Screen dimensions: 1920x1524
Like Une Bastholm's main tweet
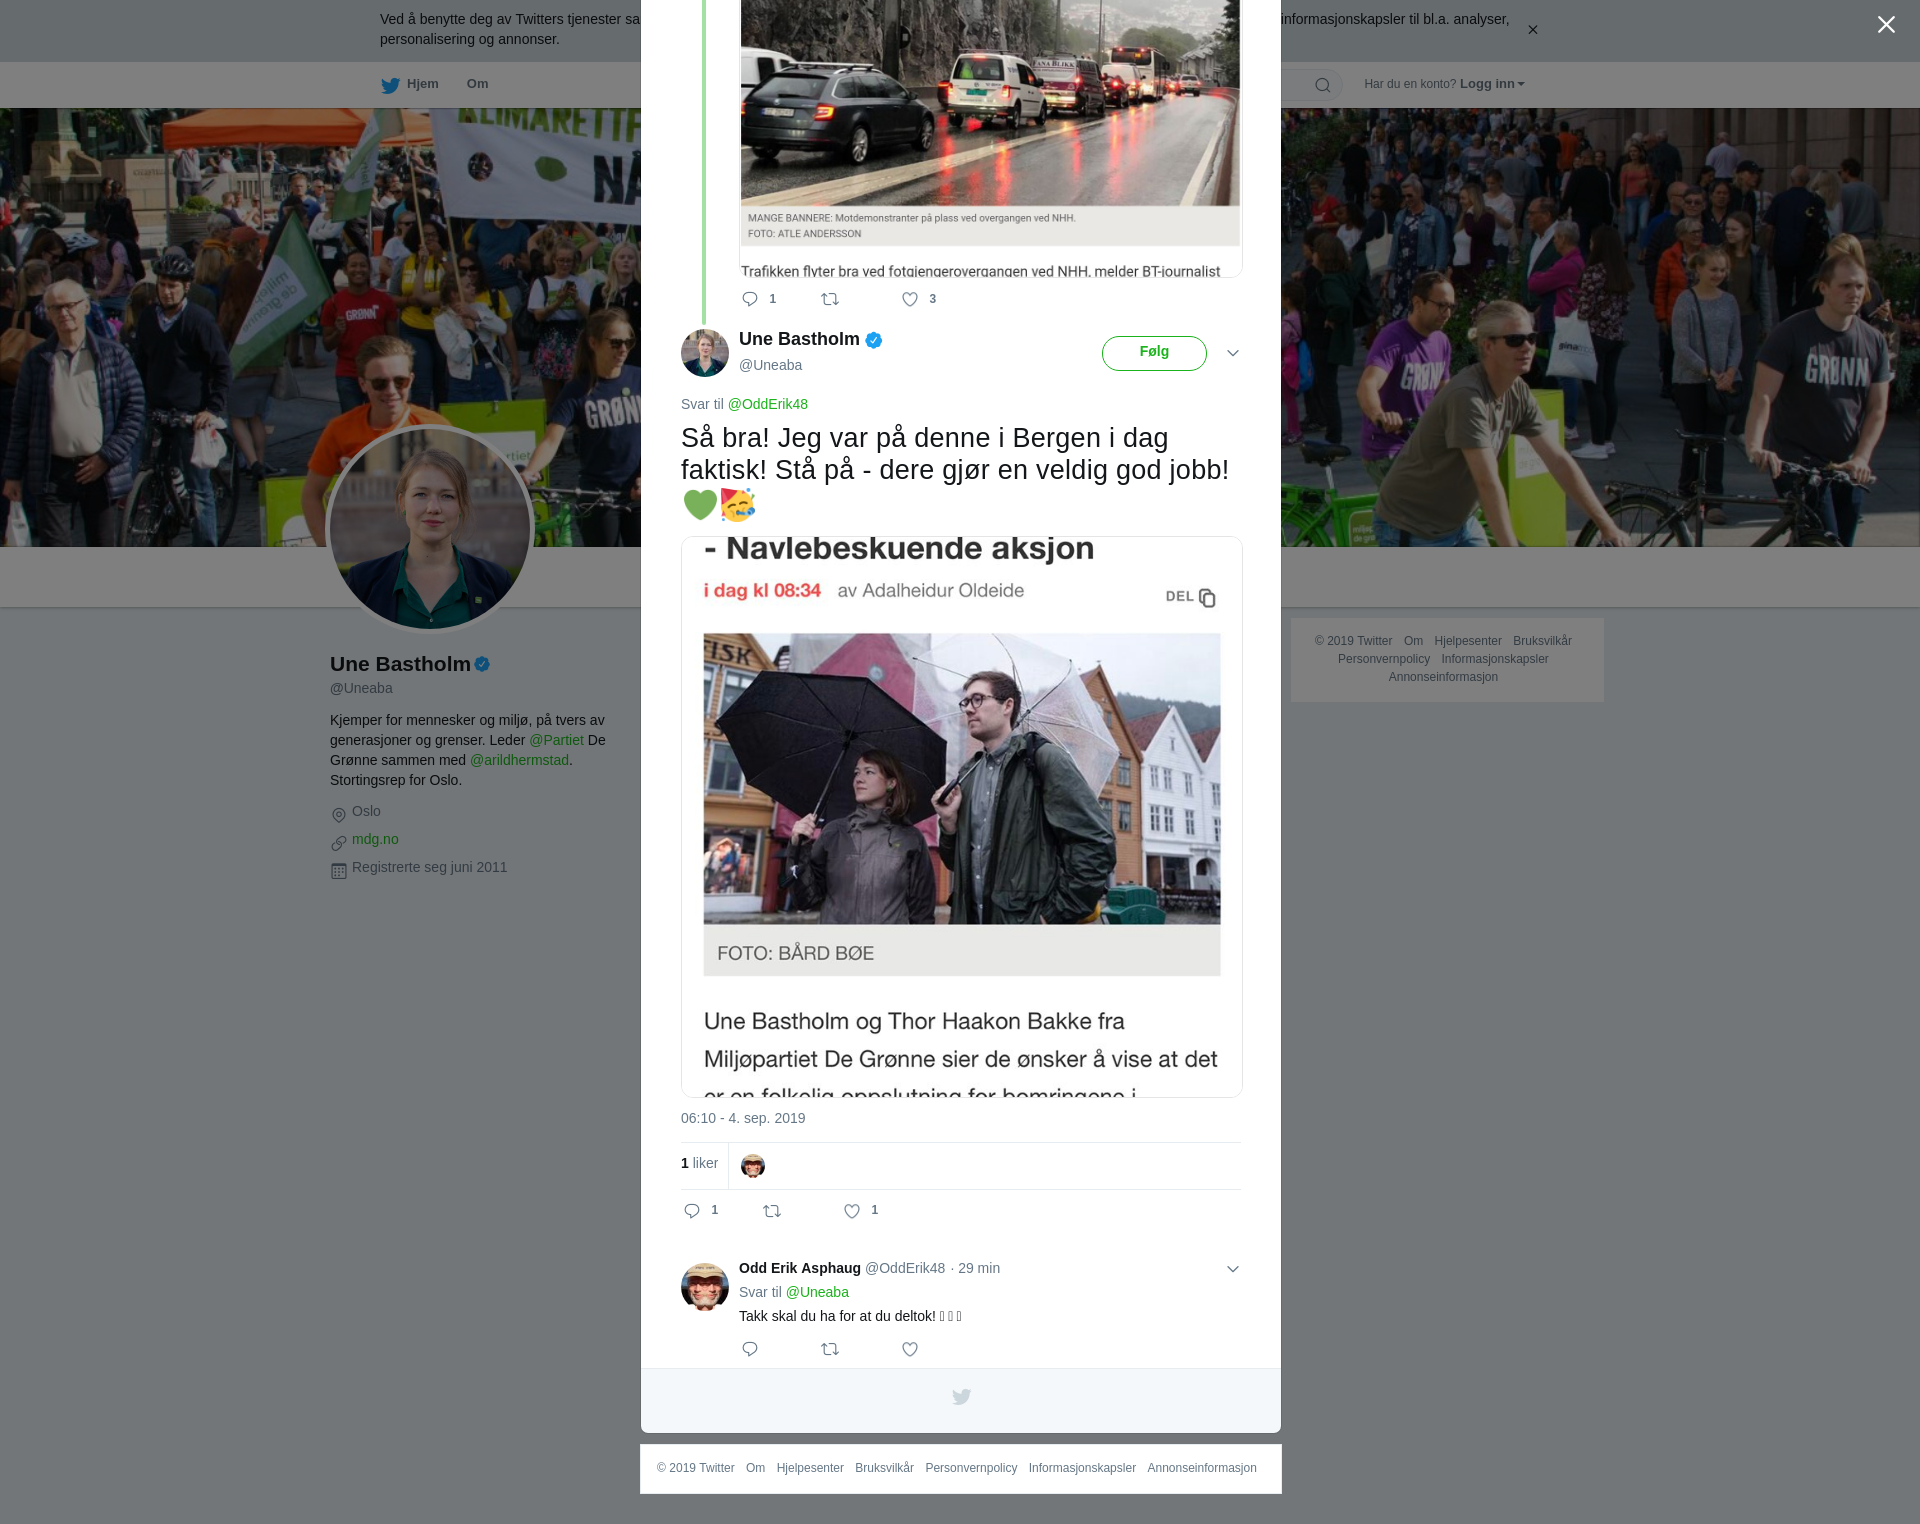click(x=852, y=1211)
